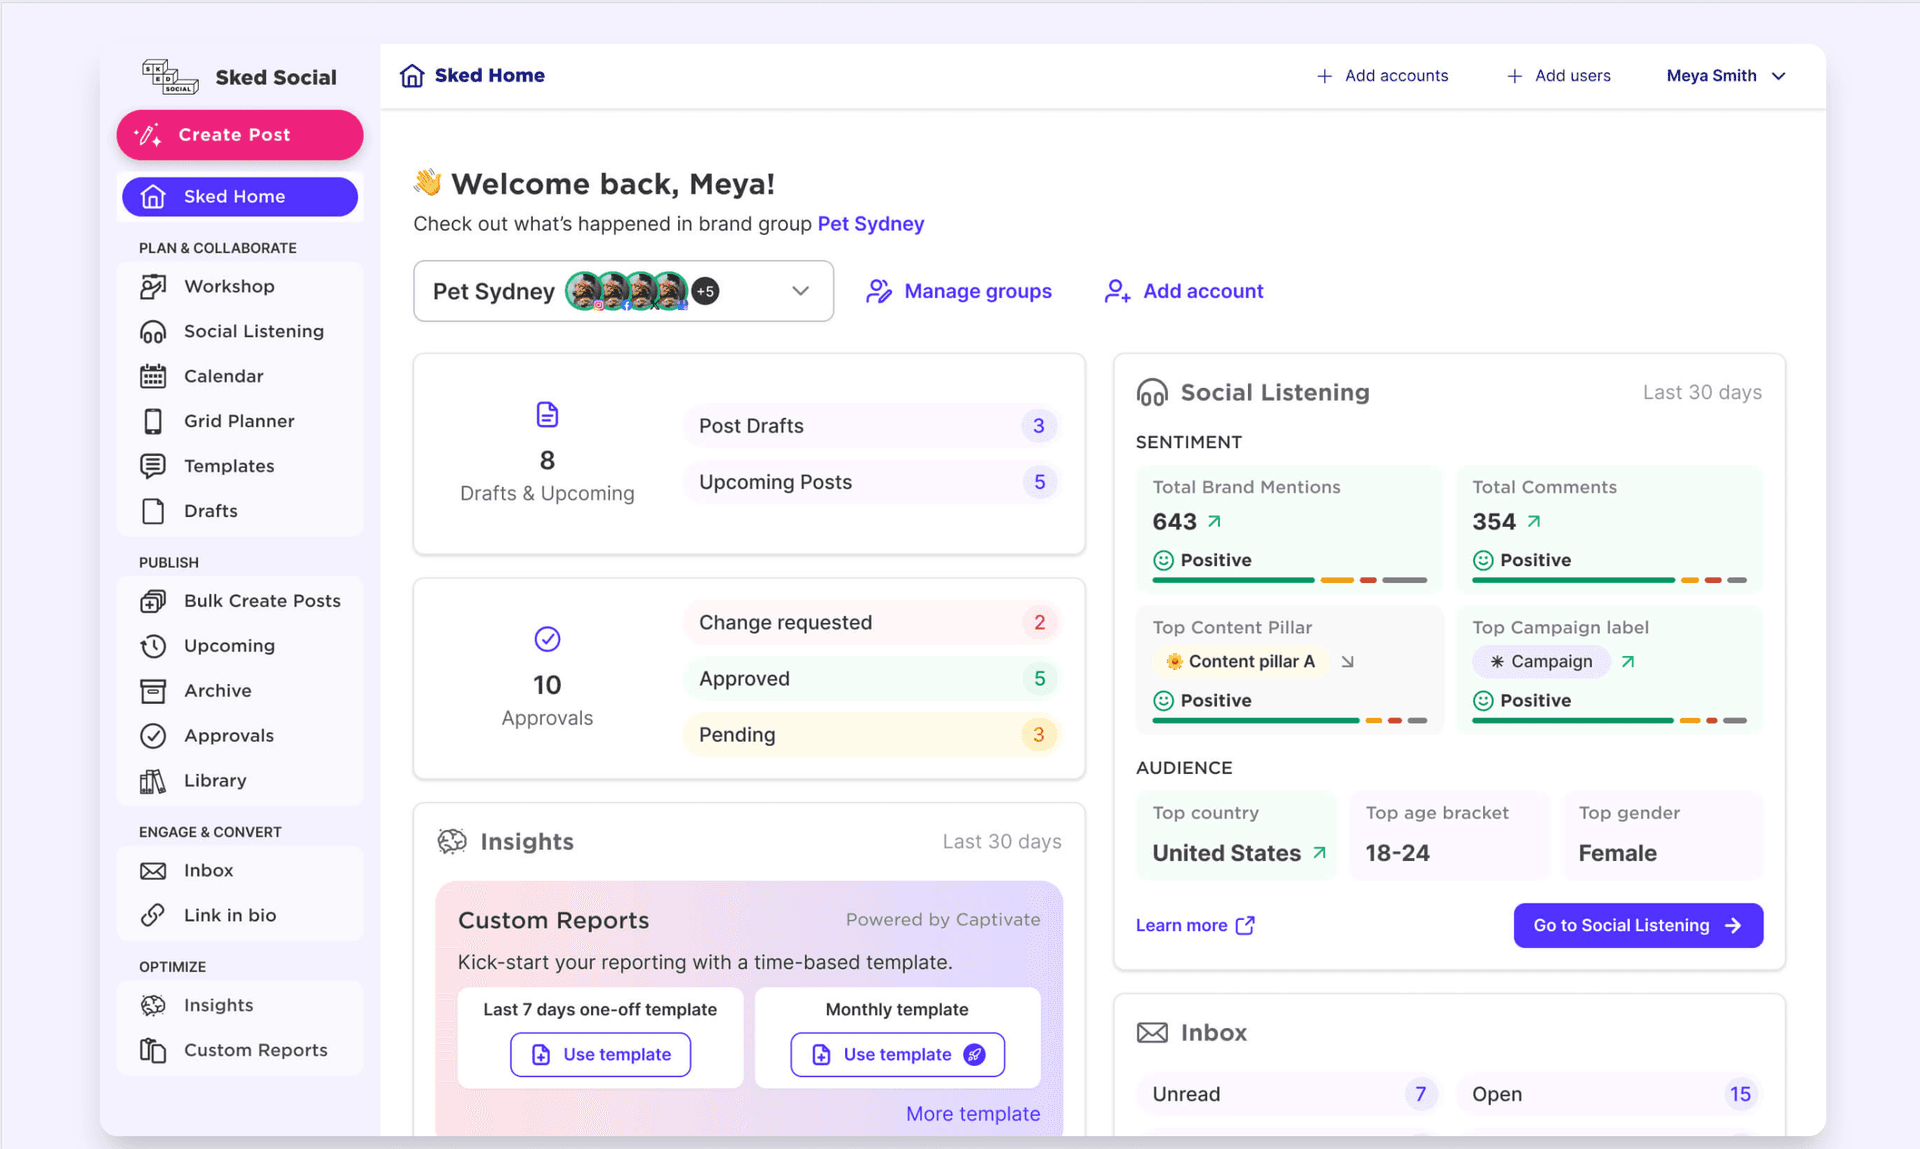Open the Library books icon

click(x=153, y=781)
